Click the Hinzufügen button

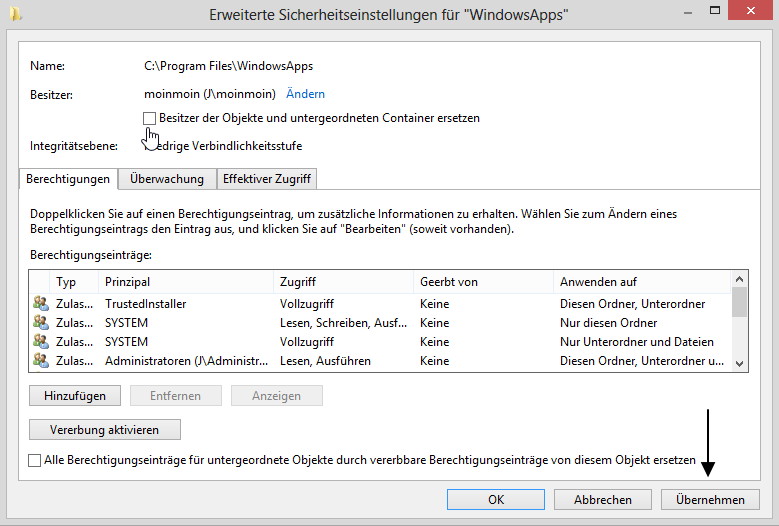coord(75,396)
